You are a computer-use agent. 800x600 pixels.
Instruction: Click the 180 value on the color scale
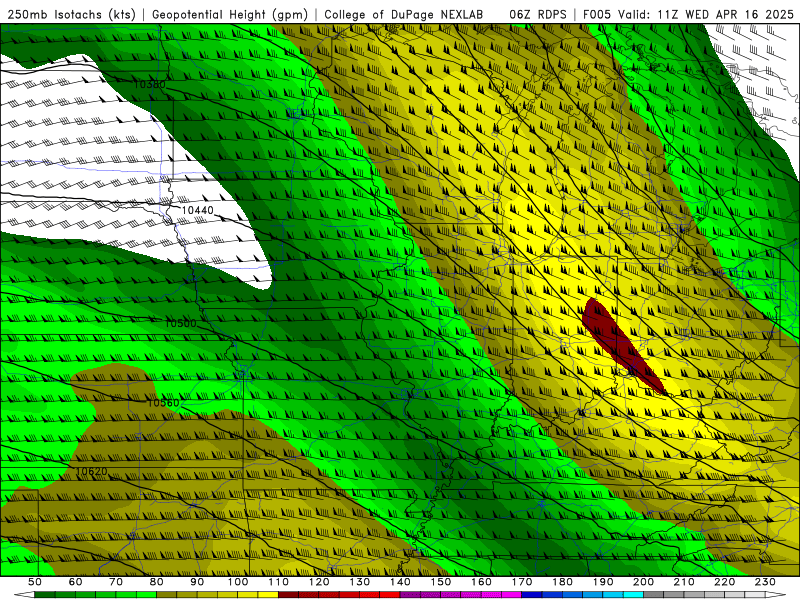pyautogui.click(x=562, y=582)
